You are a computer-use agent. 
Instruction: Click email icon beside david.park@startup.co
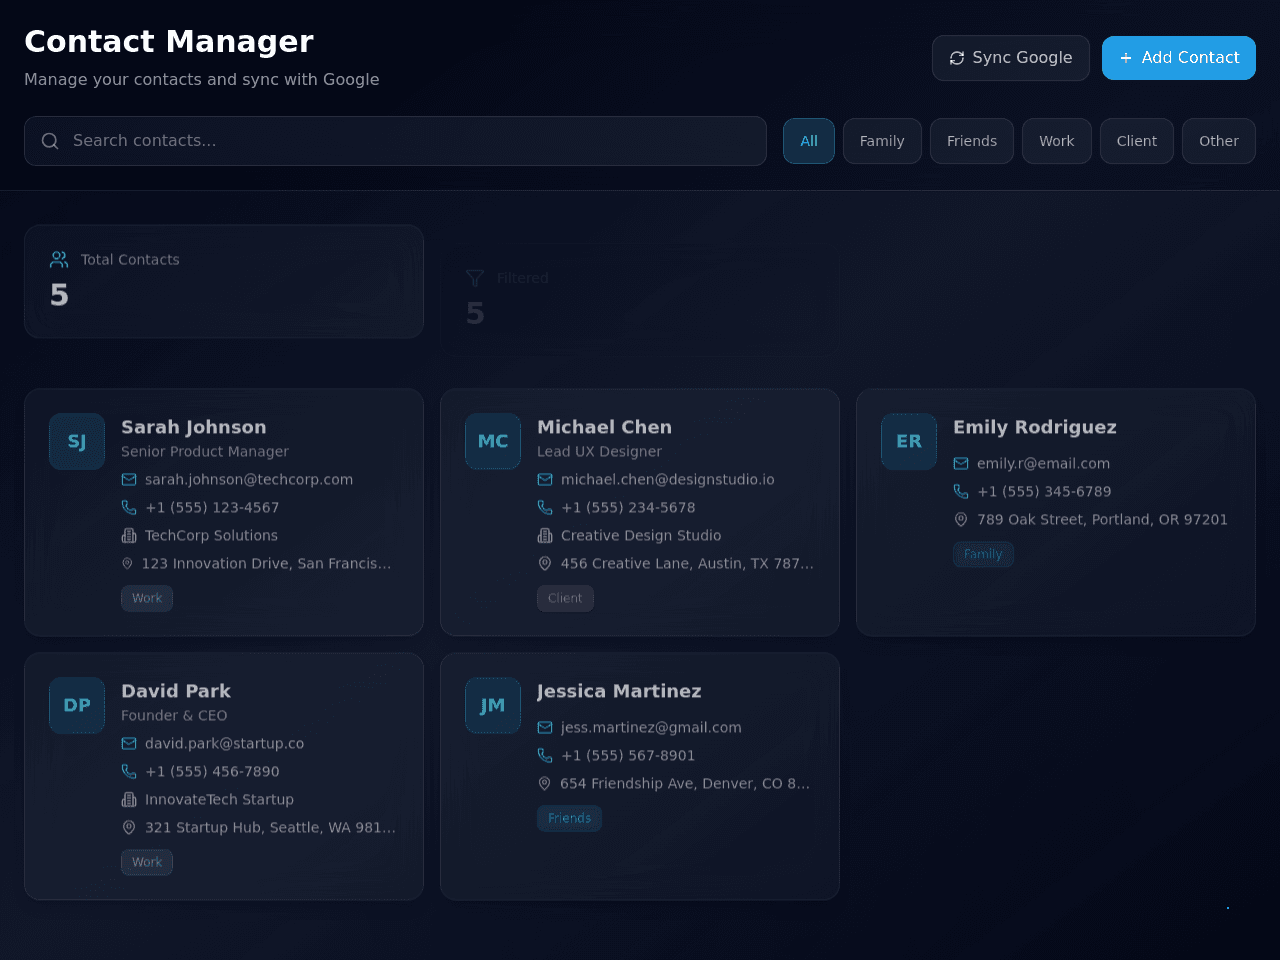click(129, 744)
